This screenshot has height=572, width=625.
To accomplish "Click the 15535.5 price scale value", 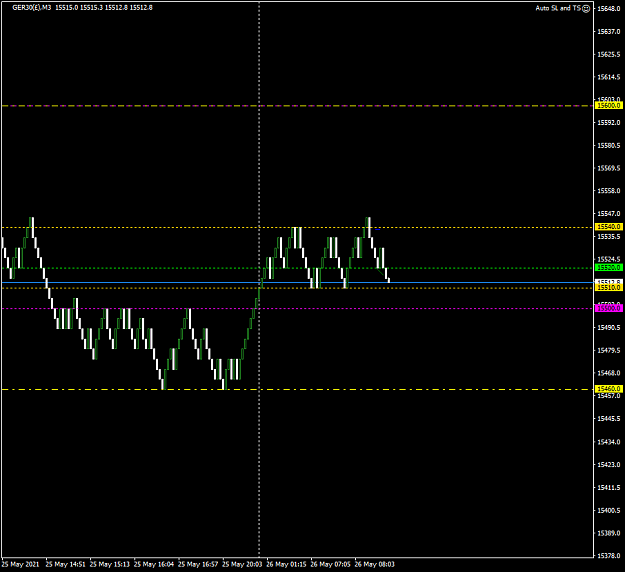I will pyautogui.click(x=609, y=237).
